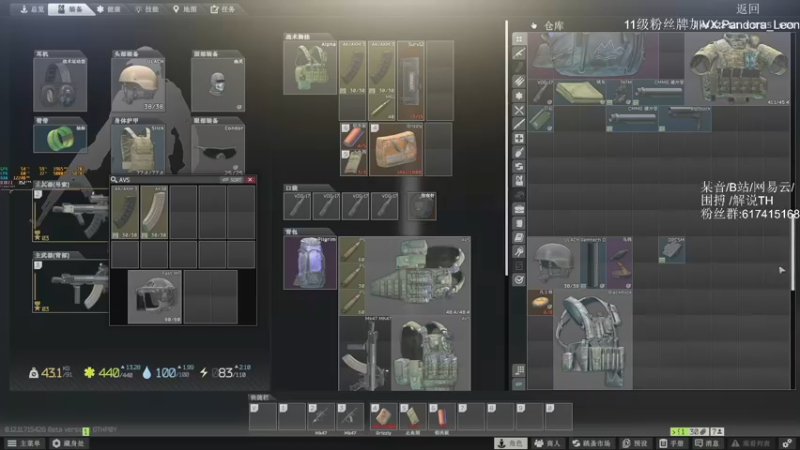Open the 健康 health tab
800x450 pixels.
click(x=109, y=9)
